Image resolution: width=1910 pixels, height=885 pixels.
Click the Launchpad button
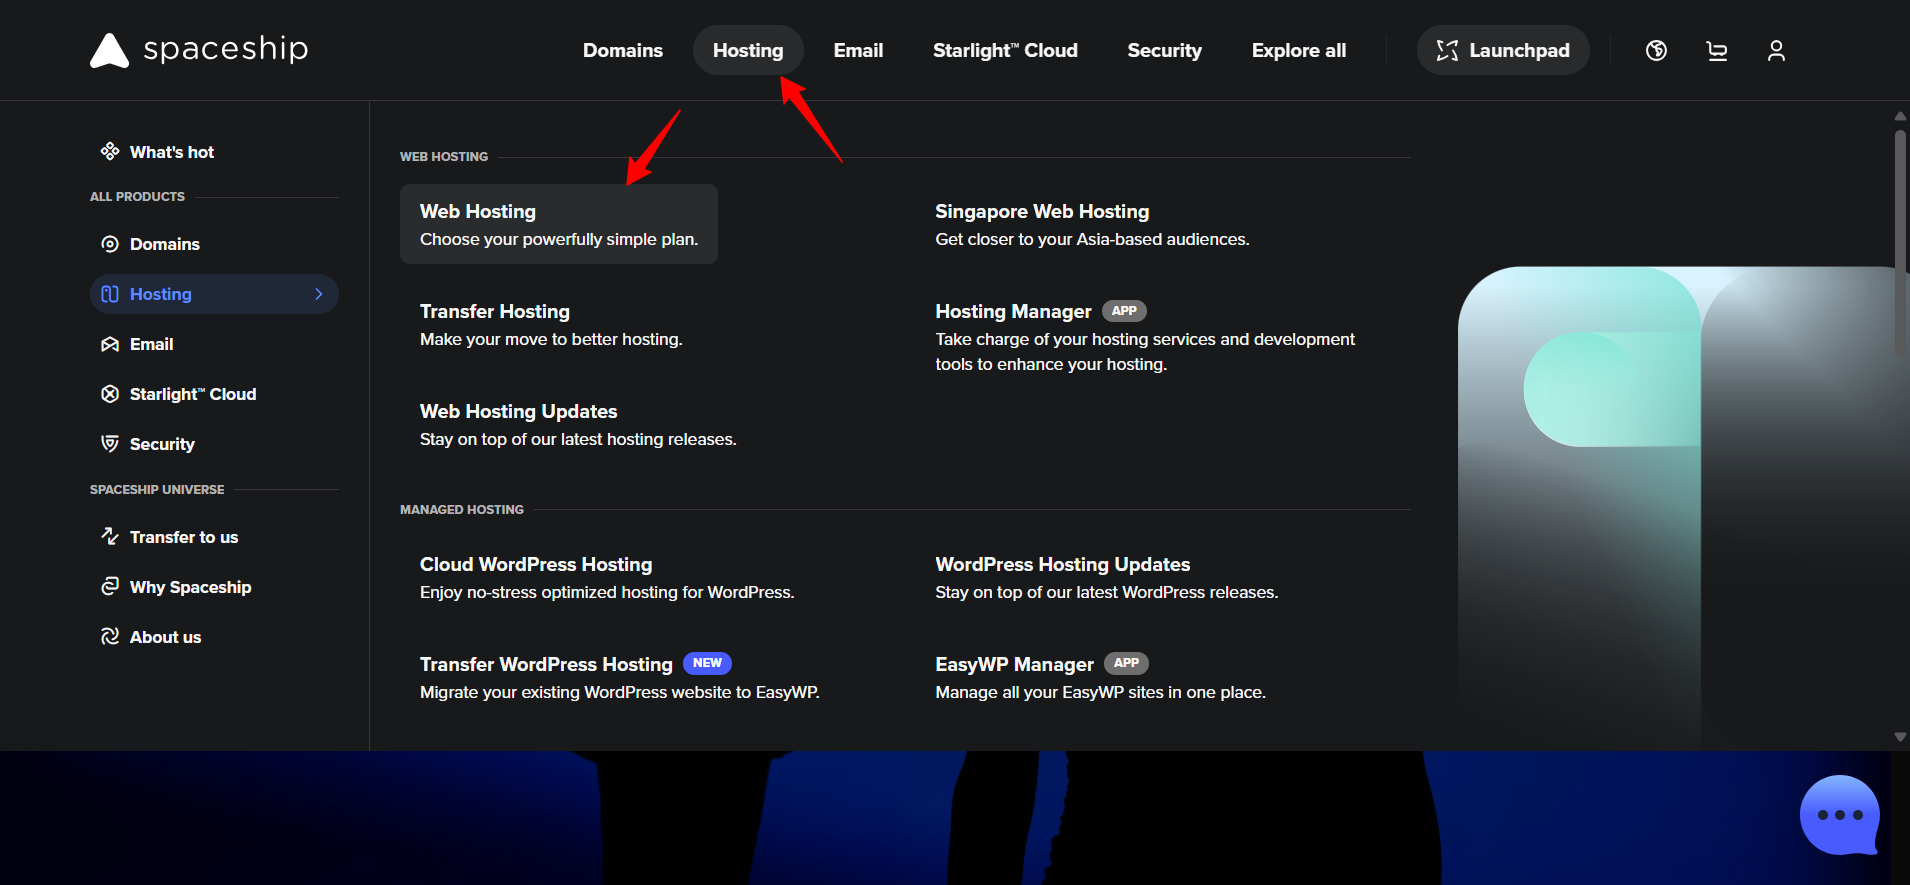click(1503, 50)
